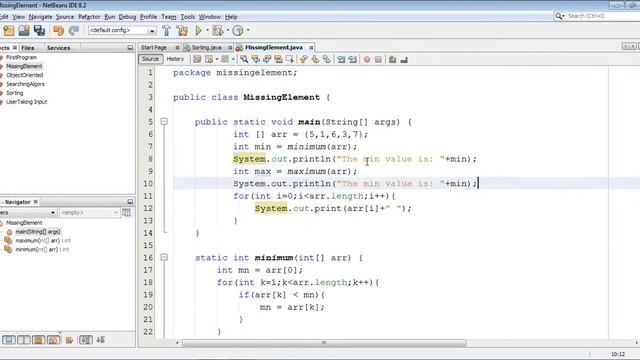
Task: Click the editor horizontal scrollbar thumb
Action: coord(324,343)
